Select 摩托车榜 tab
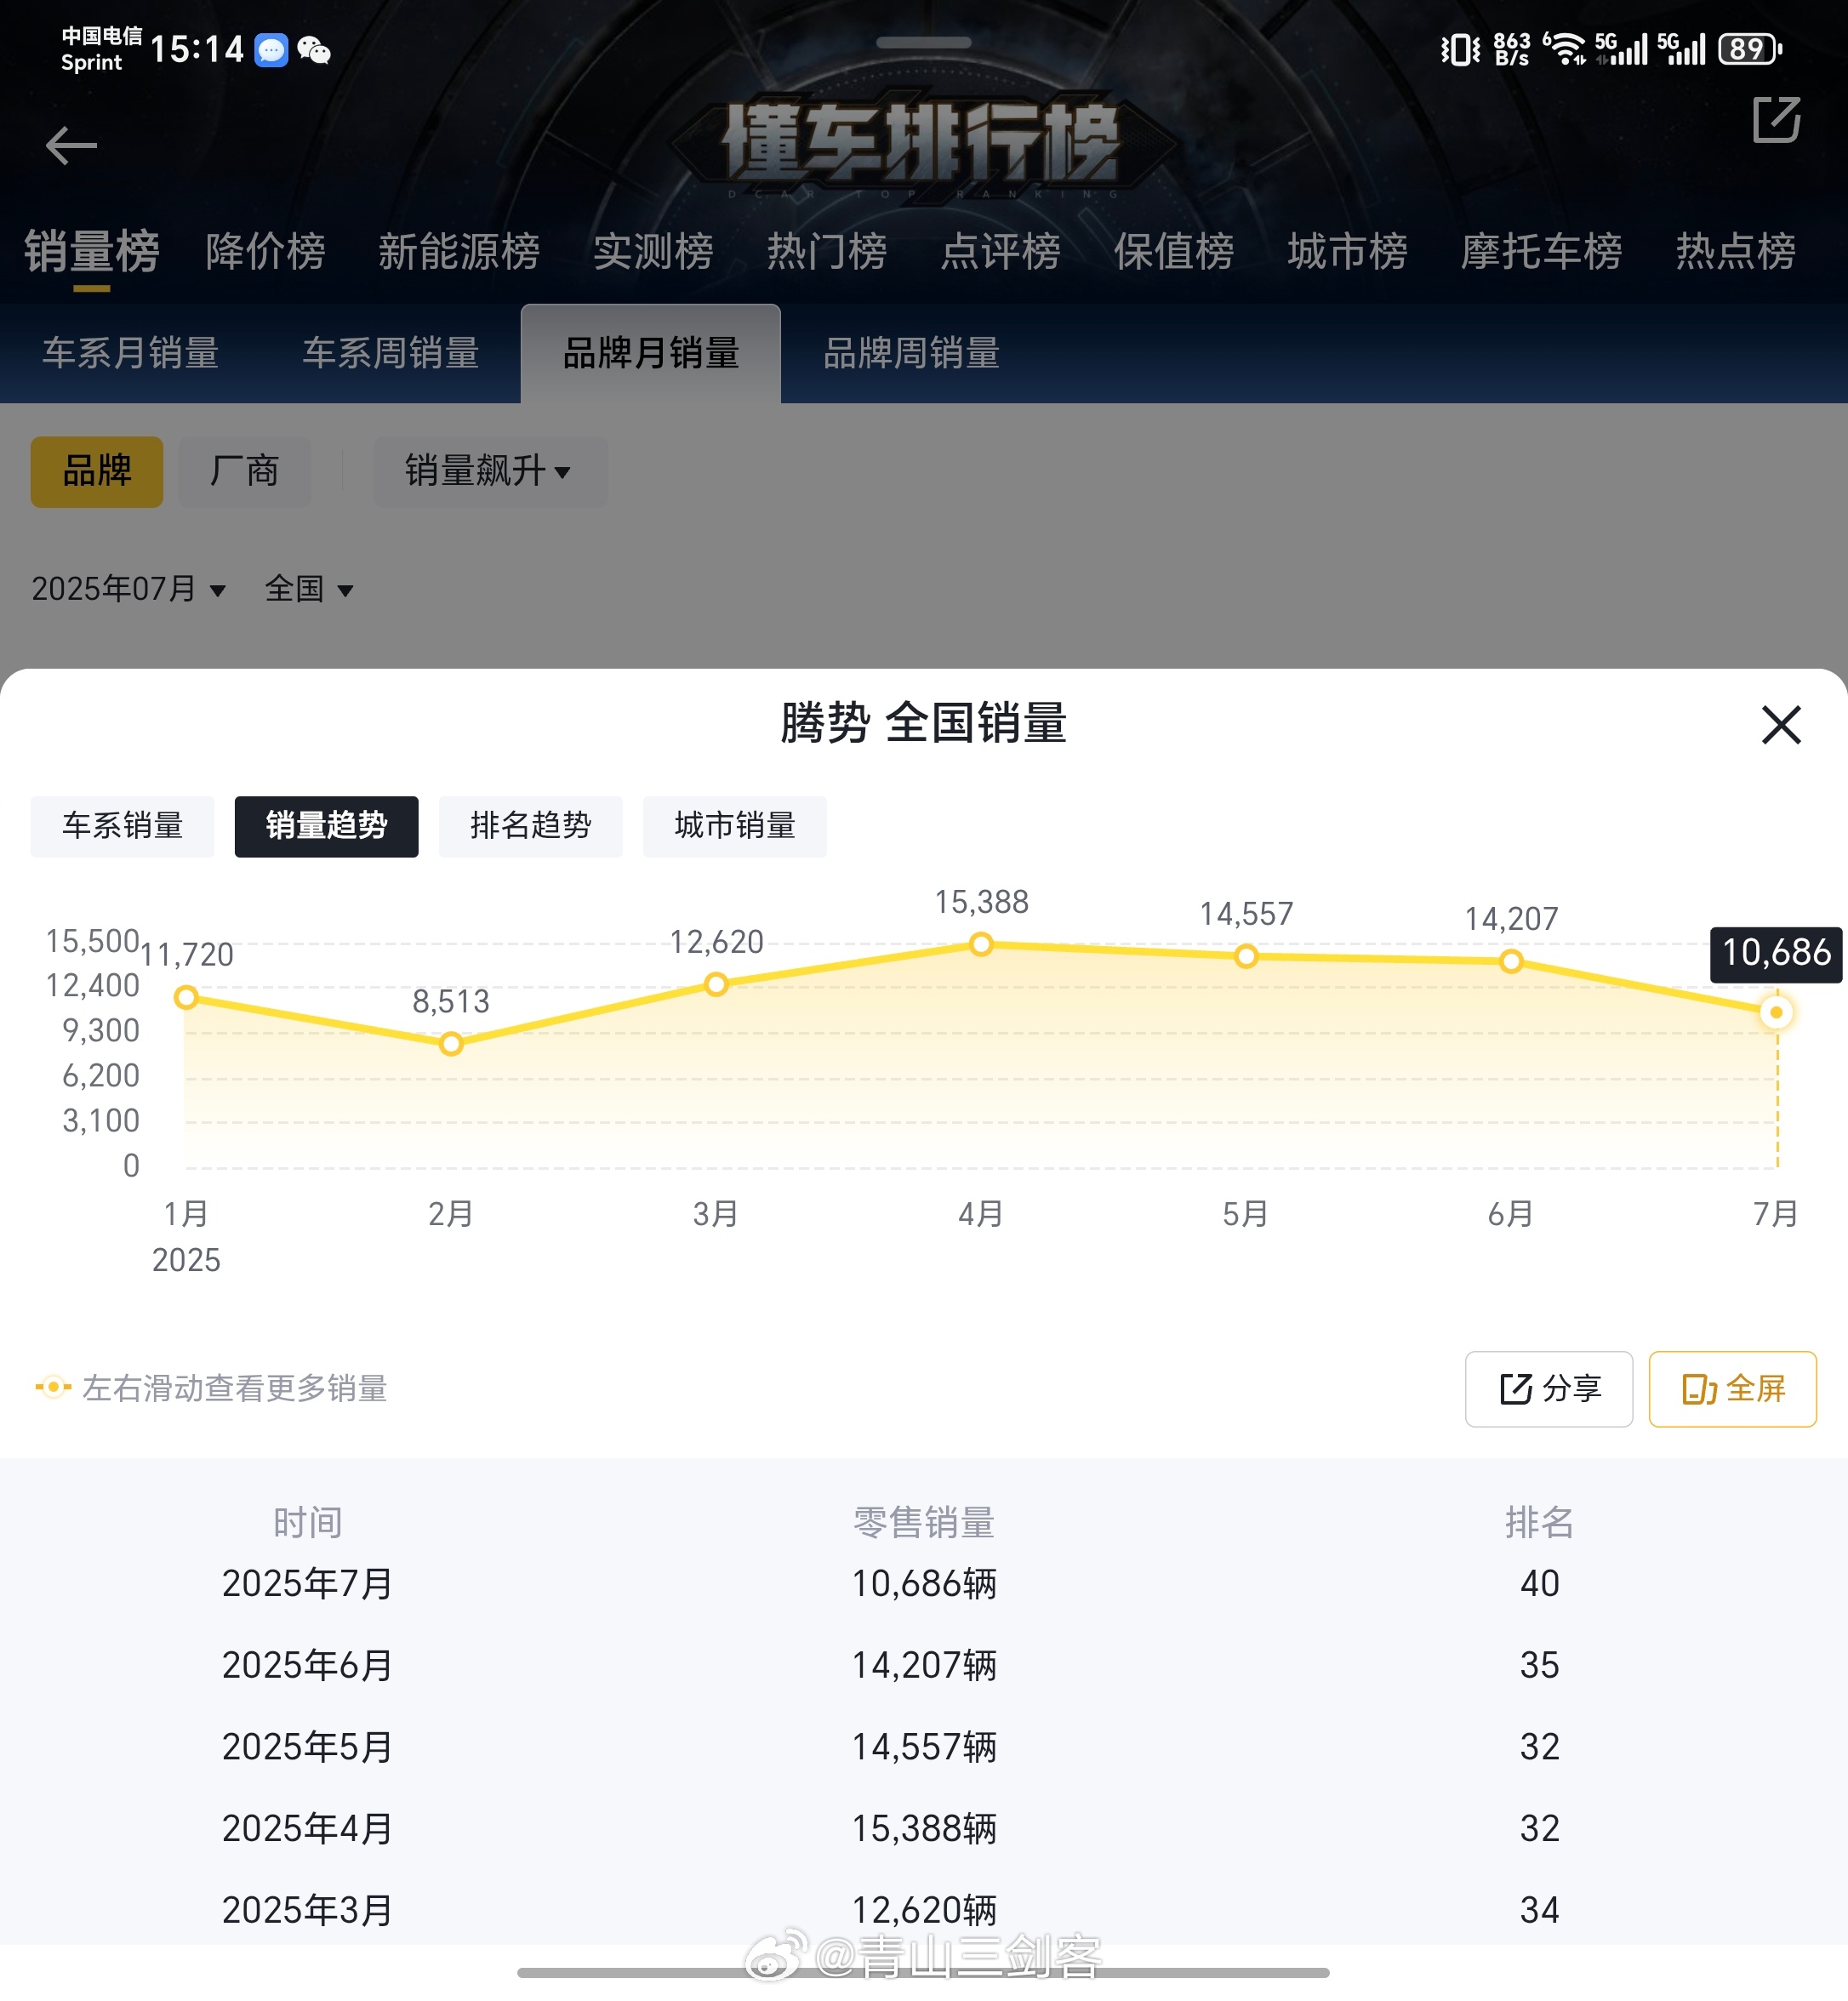Screen dimensions: 1848x2001 (x=1541, y=251)
